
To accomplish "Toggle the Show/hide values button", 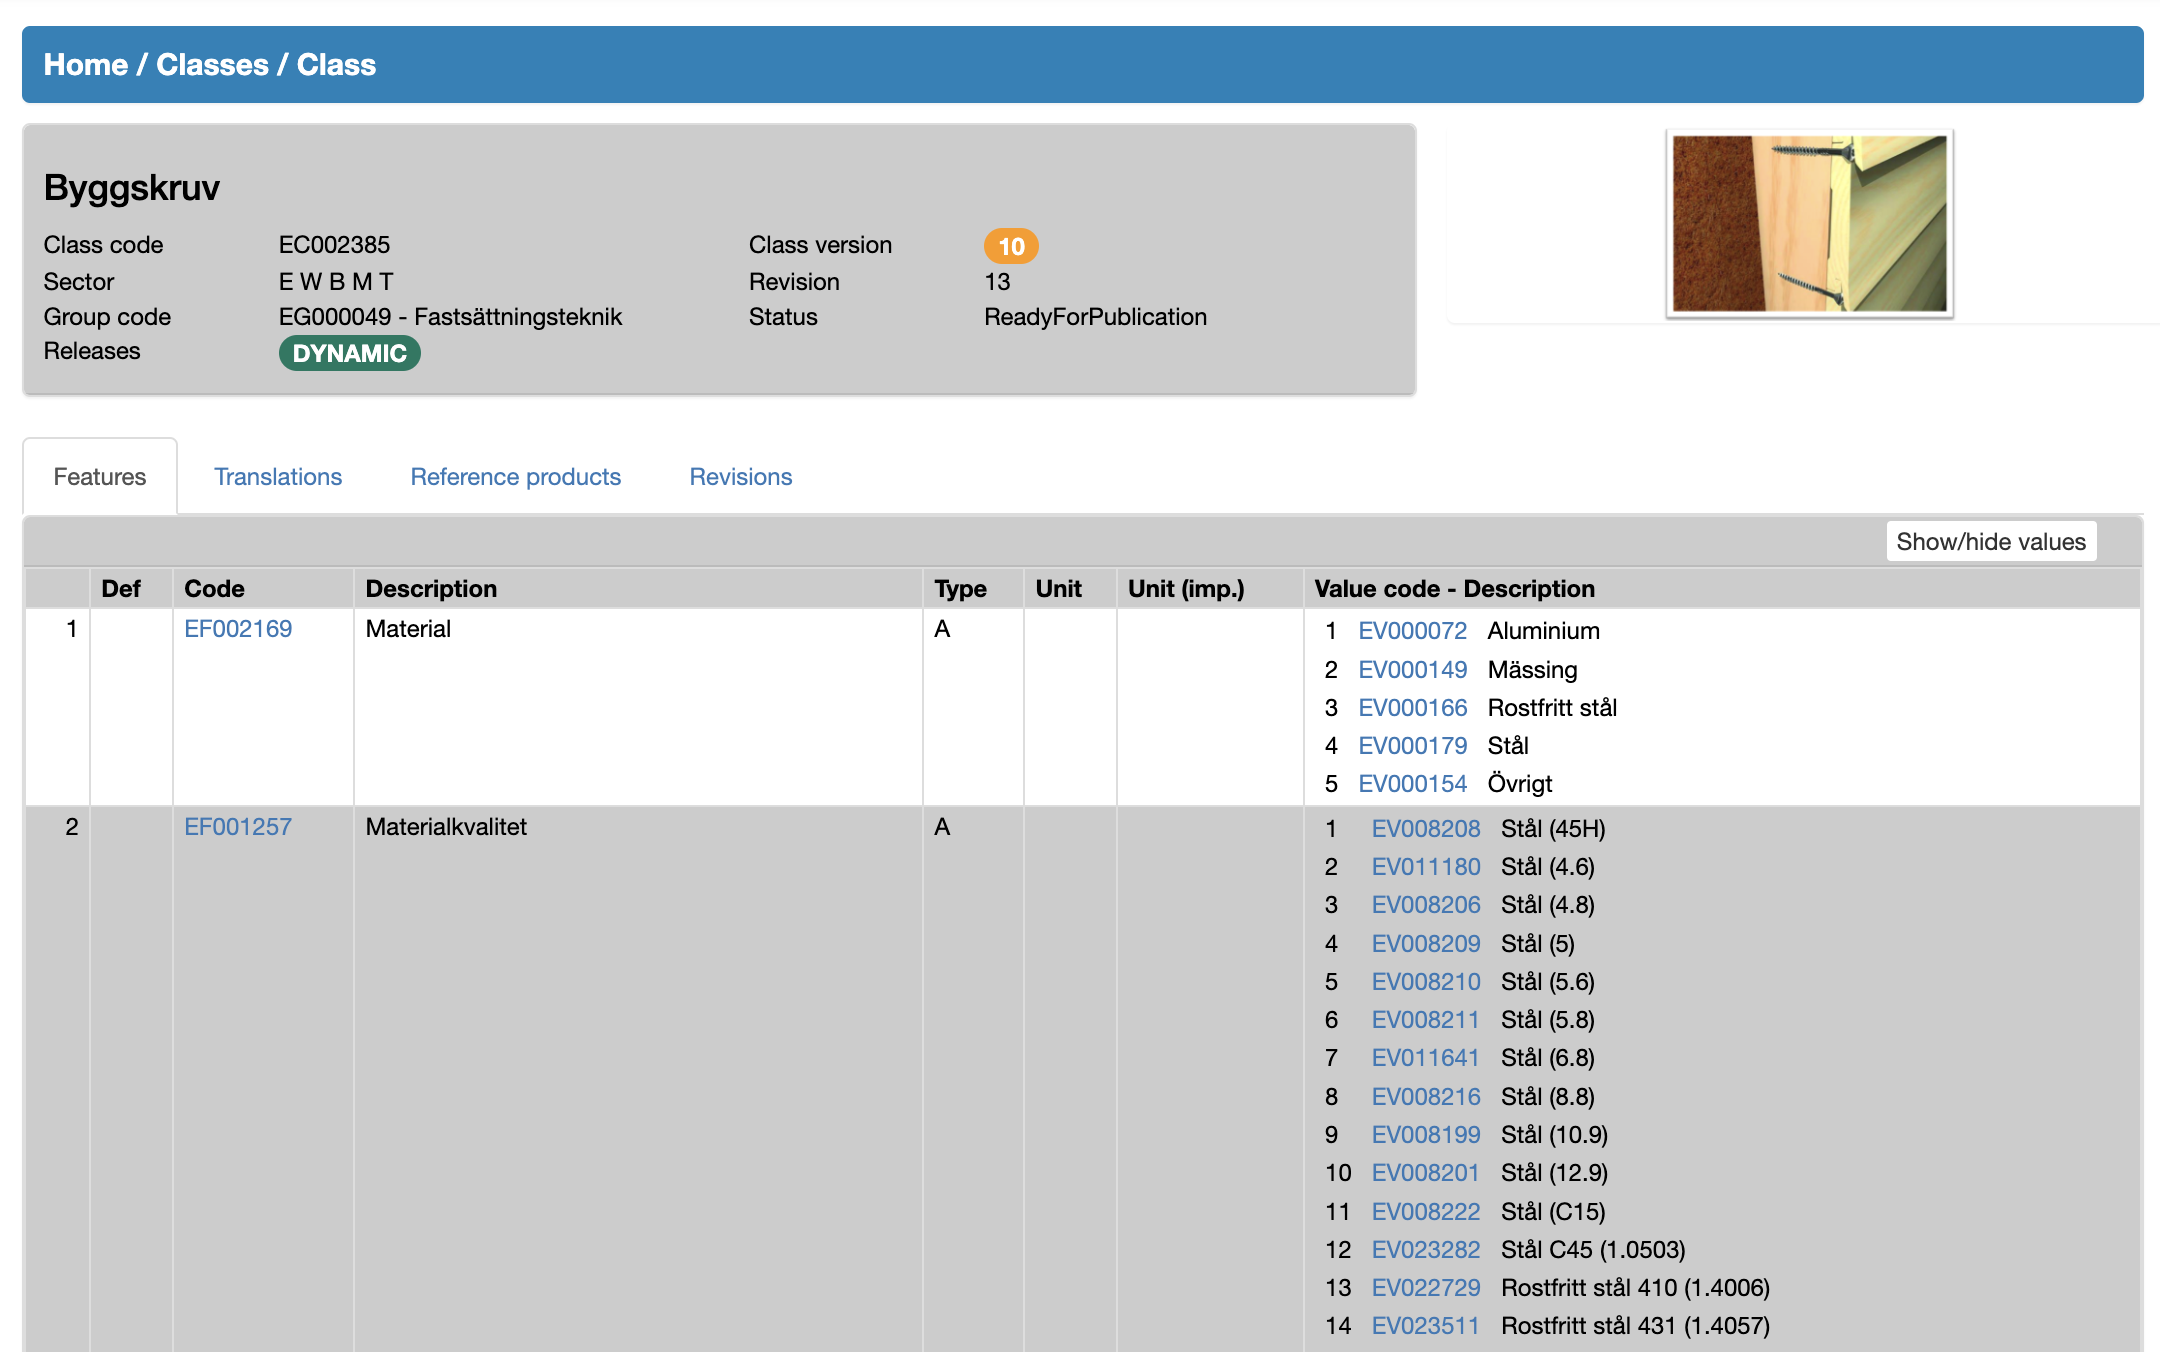I will pos(1990,541).
